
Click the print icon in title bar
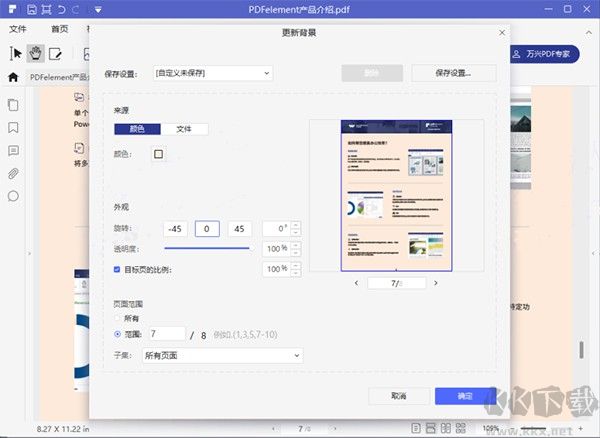[46, 10]
